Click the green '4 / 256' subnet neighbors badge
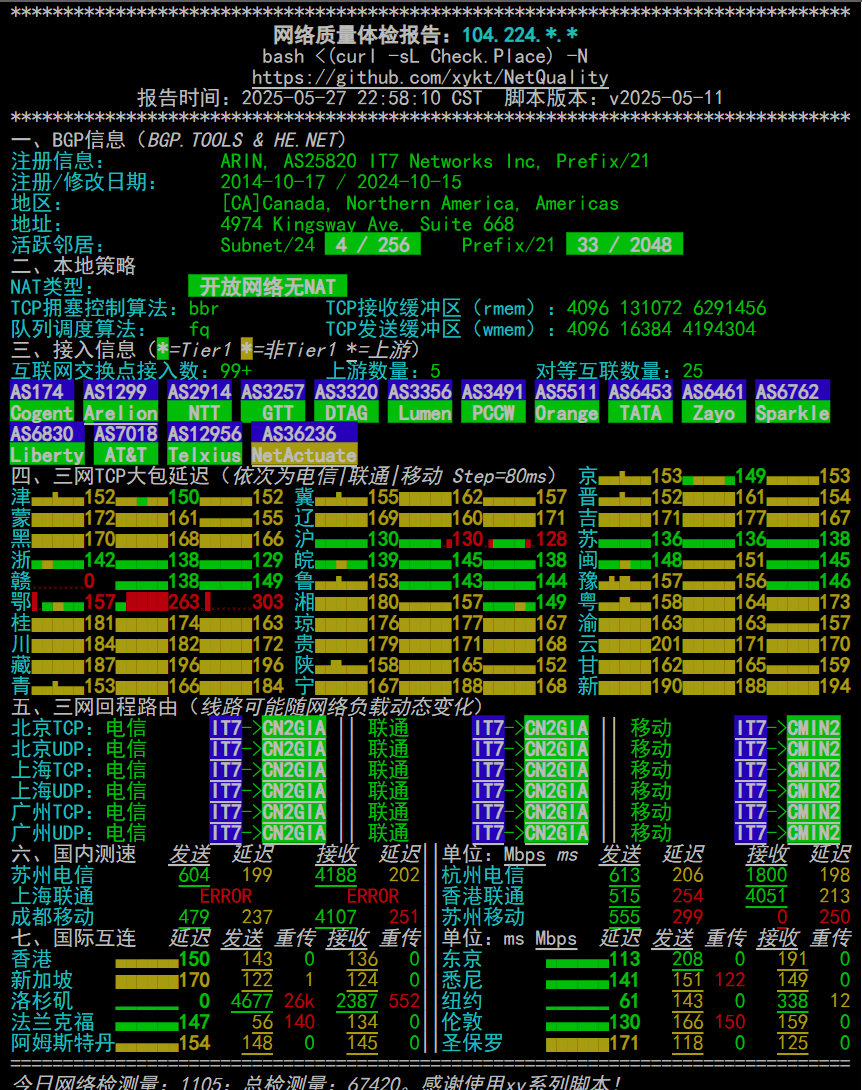The height and width of the screenshot is (1090, 862). click(x=373, y=245)
